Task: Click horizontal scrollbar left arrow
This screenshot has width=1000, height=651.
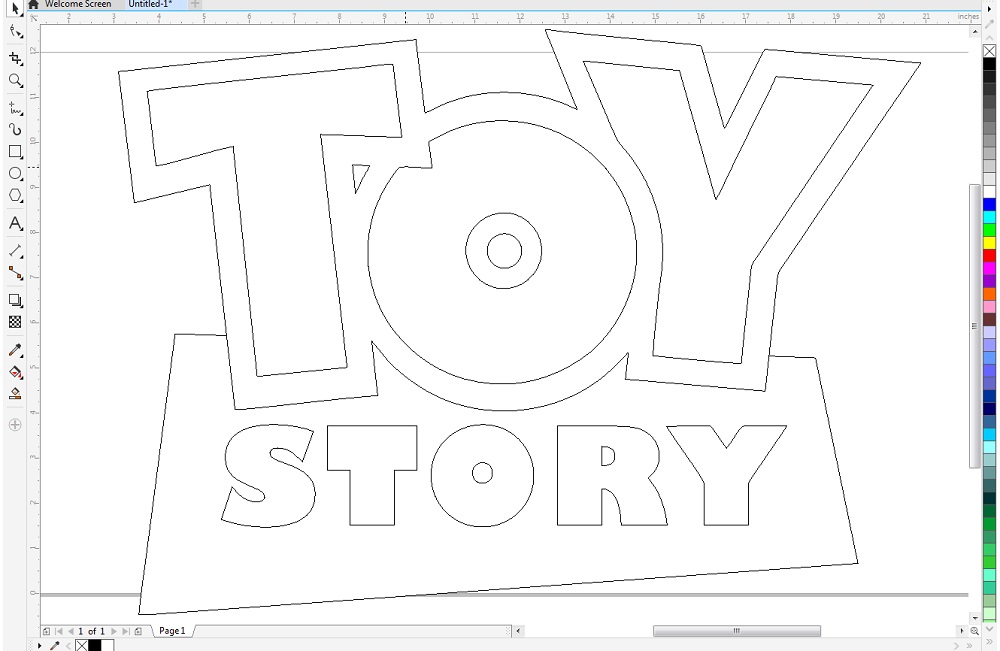Action: point(518,631)
